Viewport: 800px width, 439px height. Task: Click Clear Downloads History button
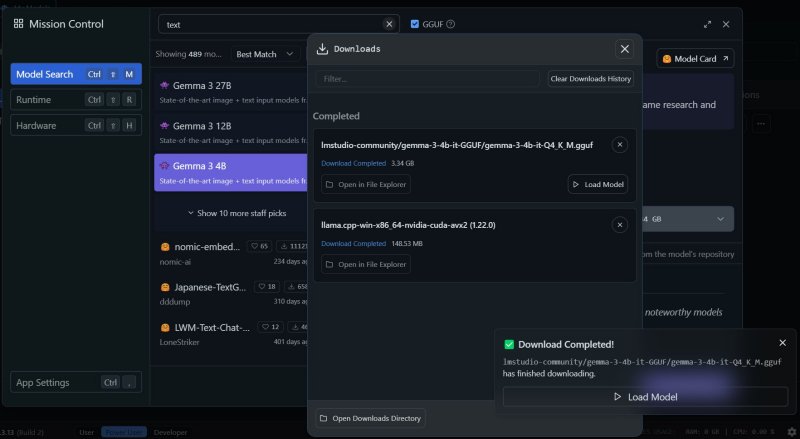click(x=590, y=79)
